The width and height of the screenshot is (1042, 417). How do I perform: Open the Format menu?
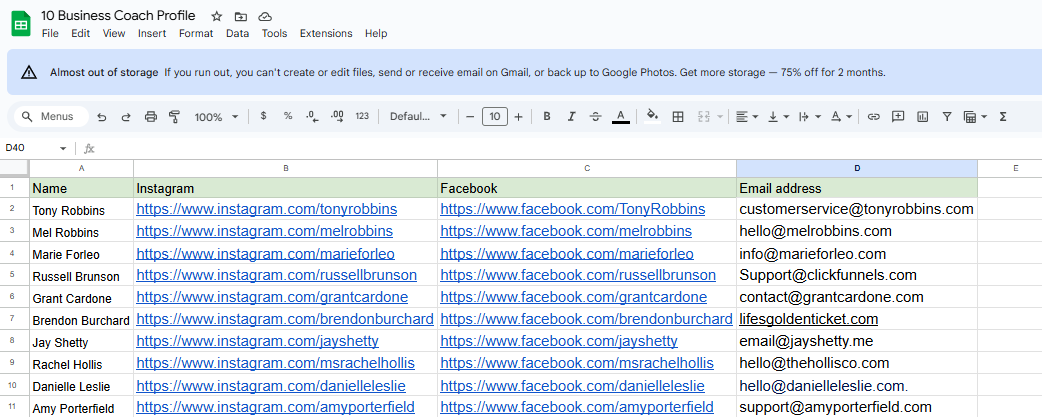196,33
